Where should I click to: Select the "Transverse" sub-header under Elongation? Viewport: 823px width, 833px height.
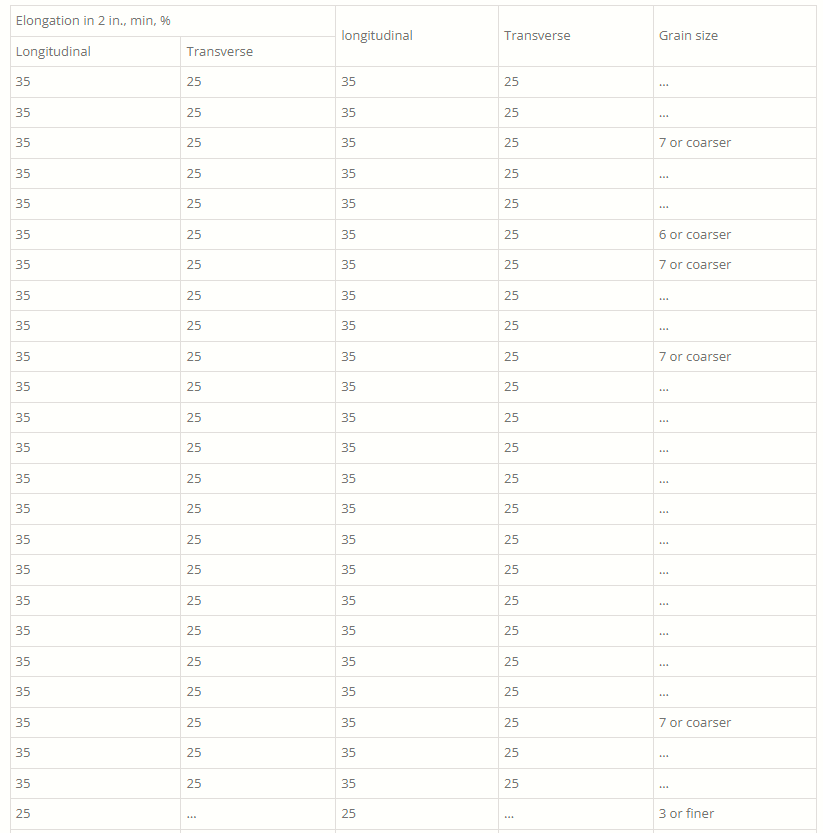pos(220,52)
